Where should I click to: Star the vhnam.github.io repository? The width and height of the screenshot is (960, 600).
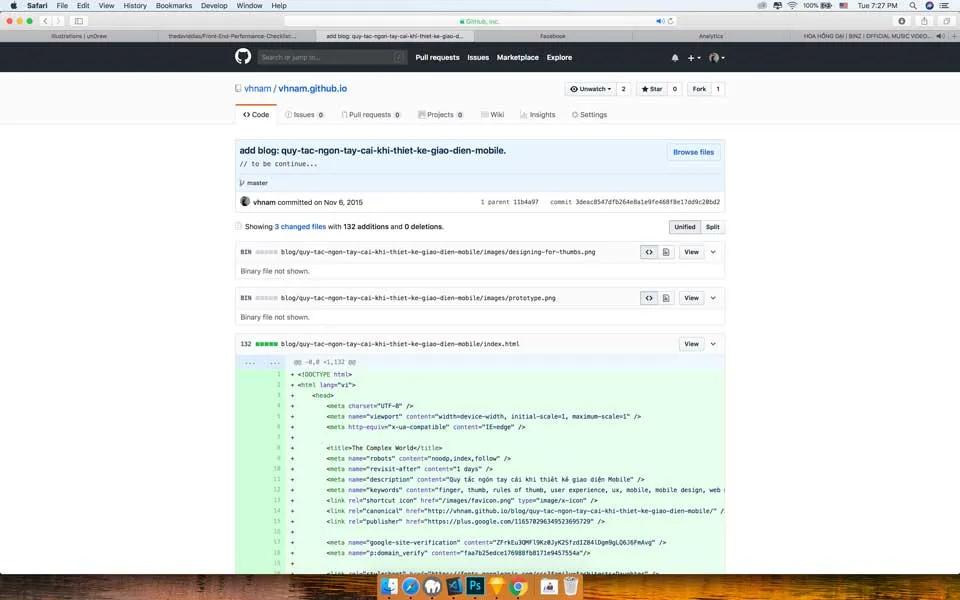(x=652, y=89)
